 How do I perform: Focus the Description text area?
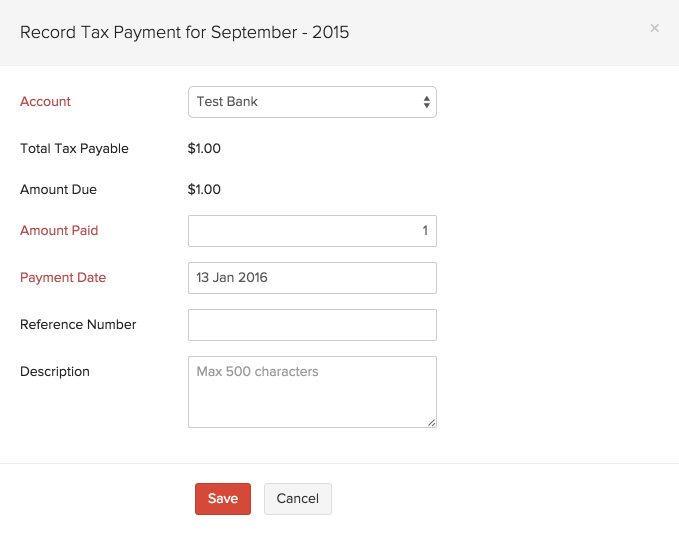coord(312,391)
